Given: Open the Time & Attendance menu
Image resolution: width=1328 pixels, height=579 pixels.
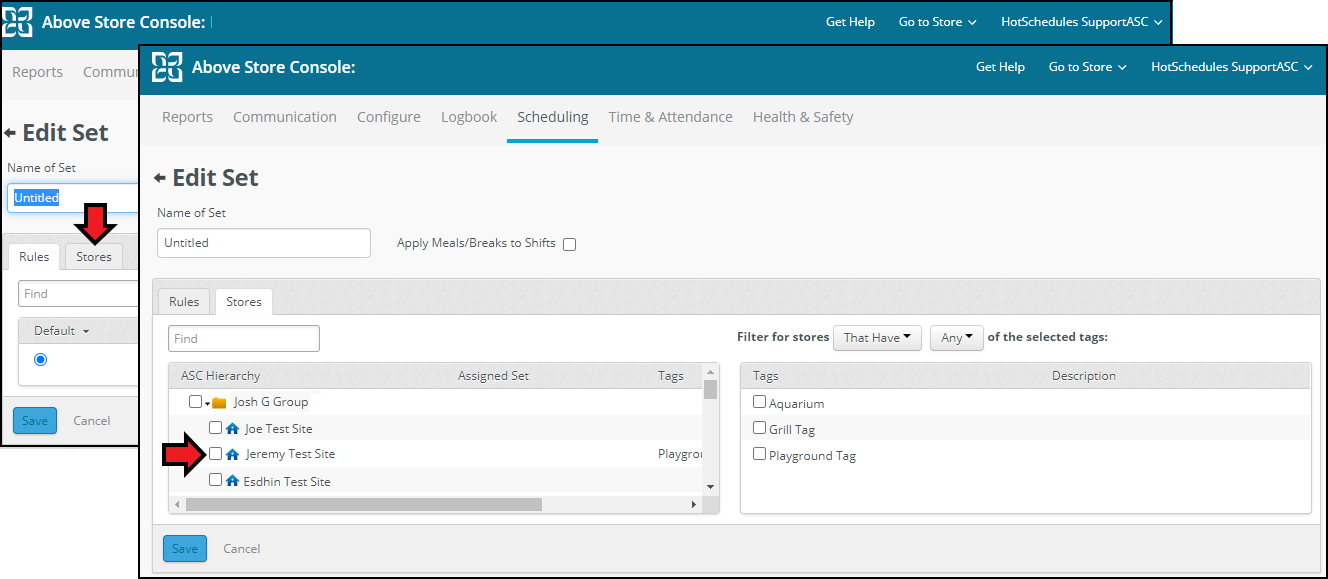Looking at the screenshot, I should click(670, 117).
